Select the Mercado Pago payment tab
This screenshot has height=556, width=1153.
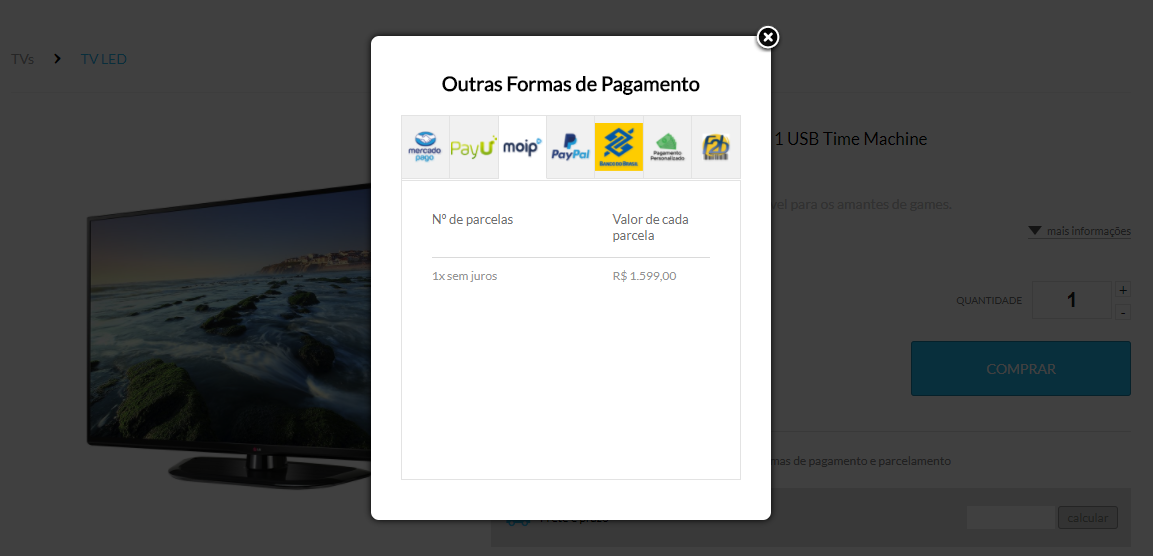tap(425, 147)
